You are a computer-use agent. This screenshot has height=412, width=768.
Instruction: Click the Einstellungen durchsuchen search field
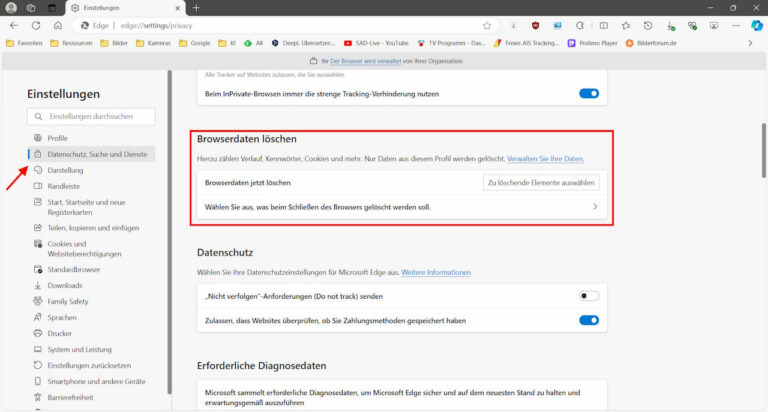tap(91, 117)
